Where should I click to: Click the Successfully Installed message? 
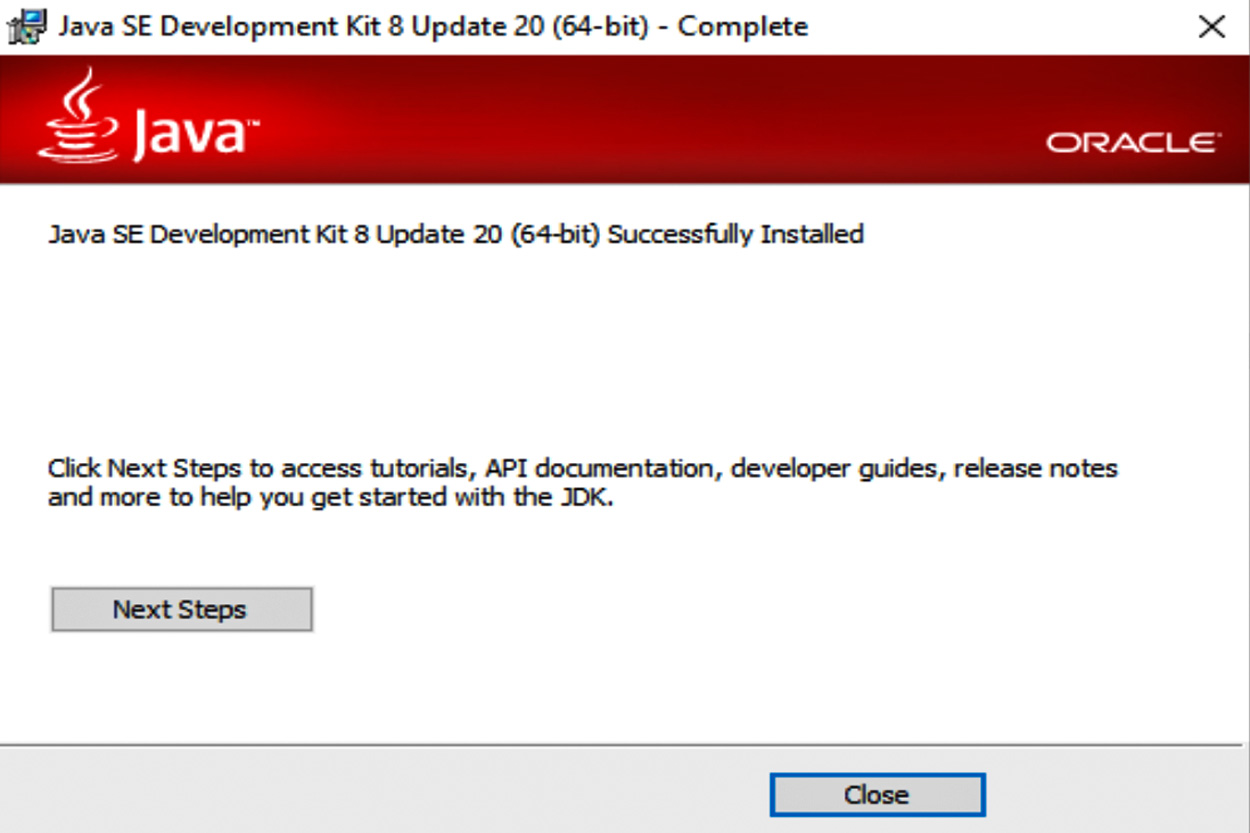735,235
